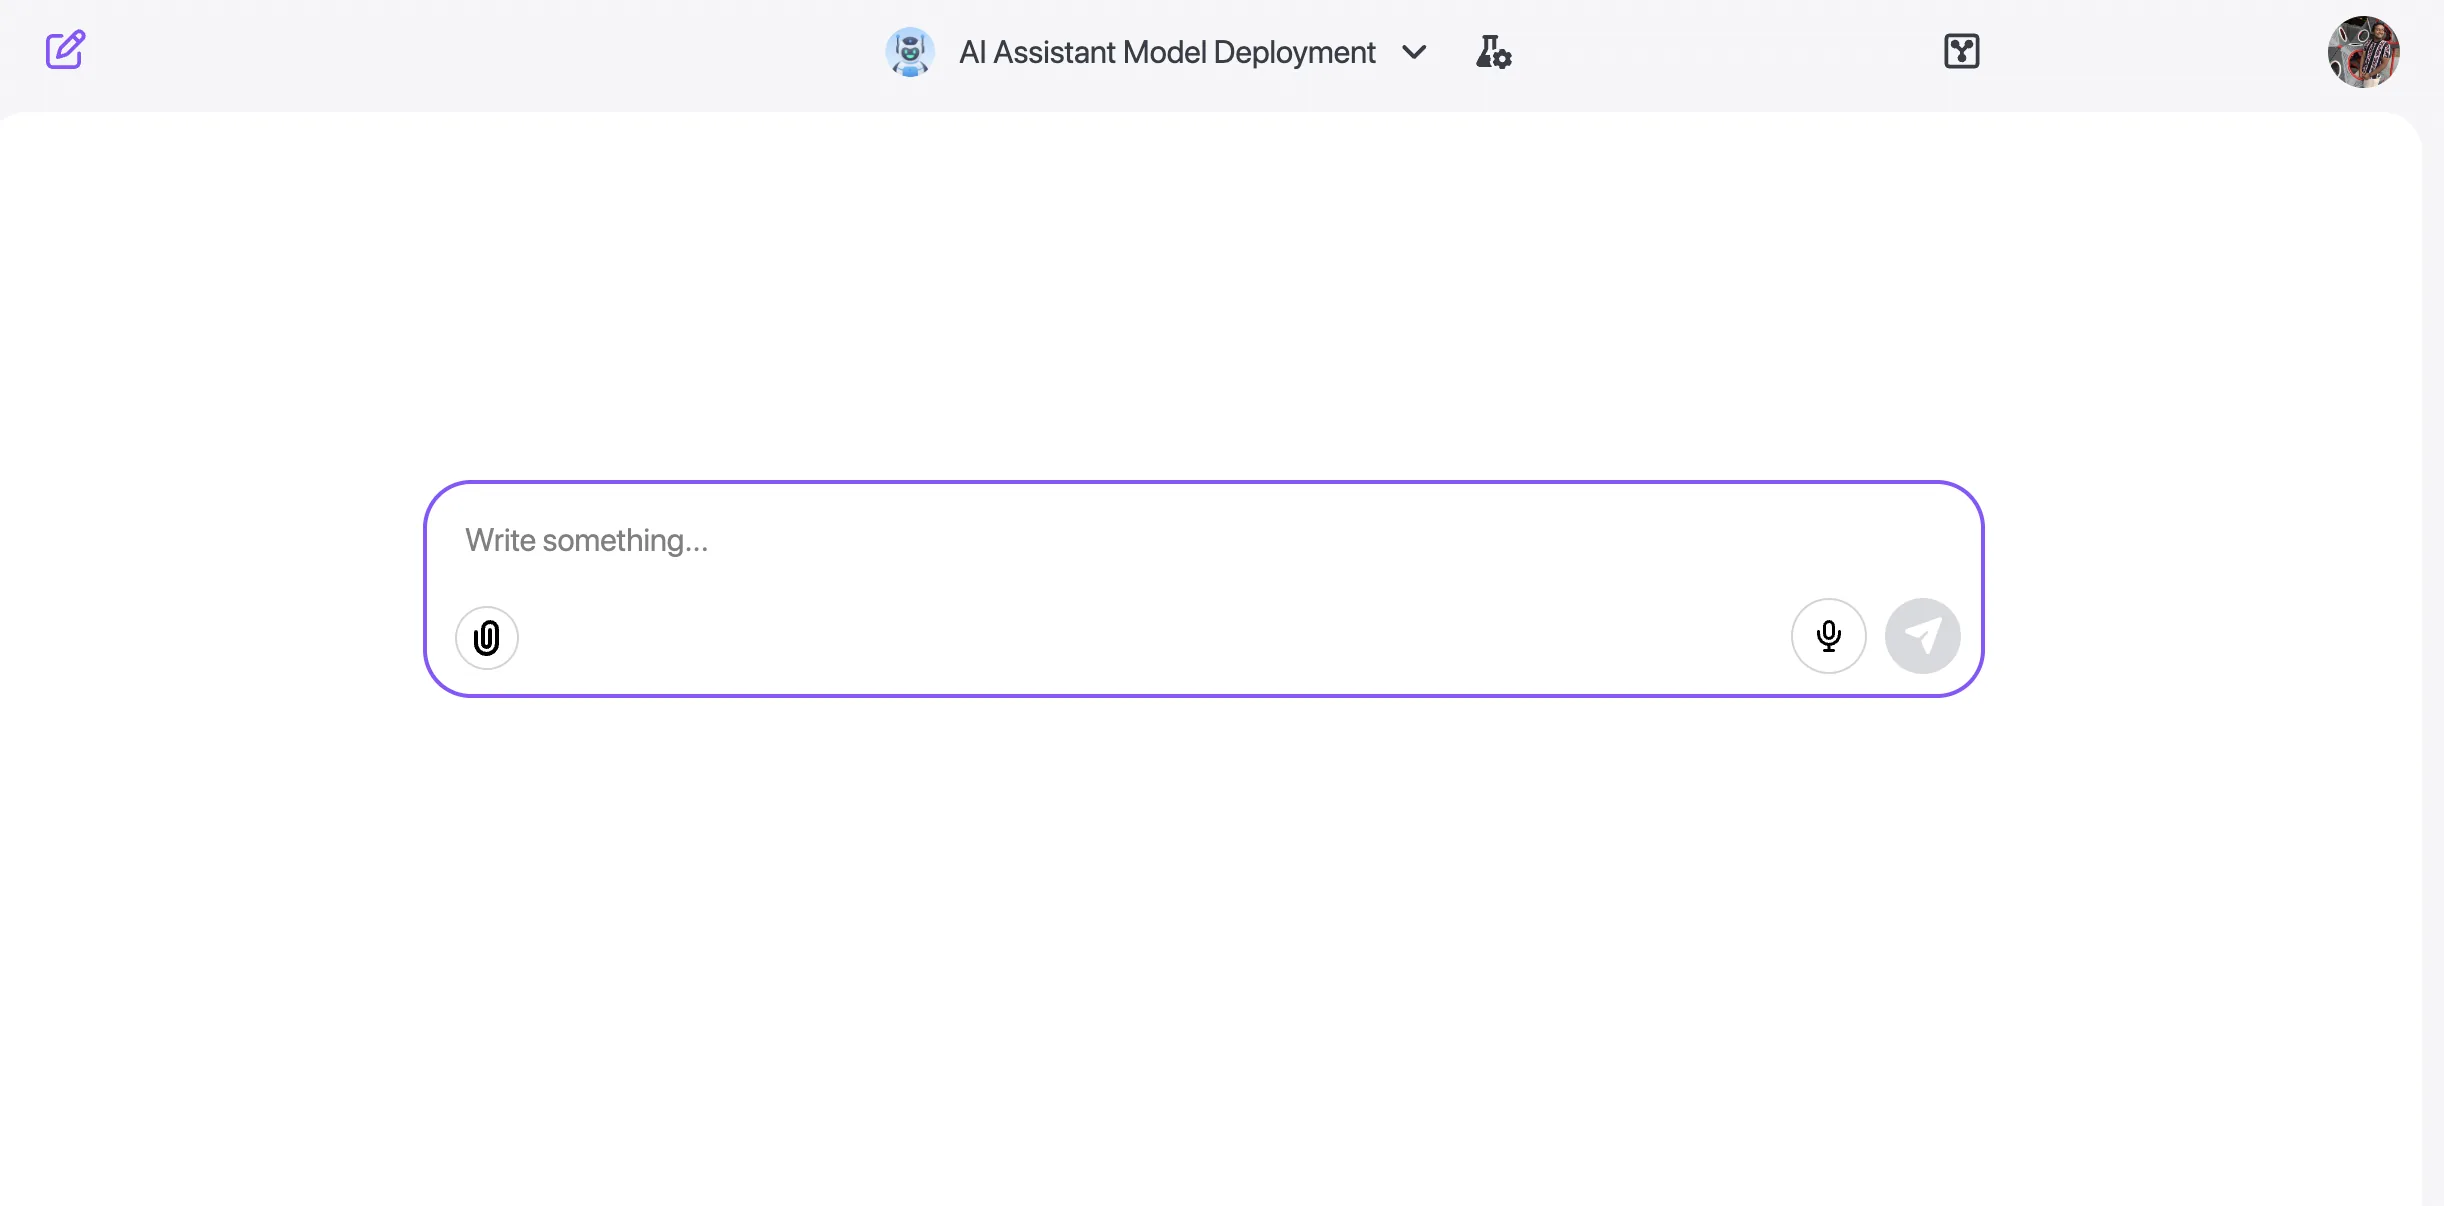Open the branching workflow icon
This screenshot has width=2444, height=1206.
point(1961,51)
